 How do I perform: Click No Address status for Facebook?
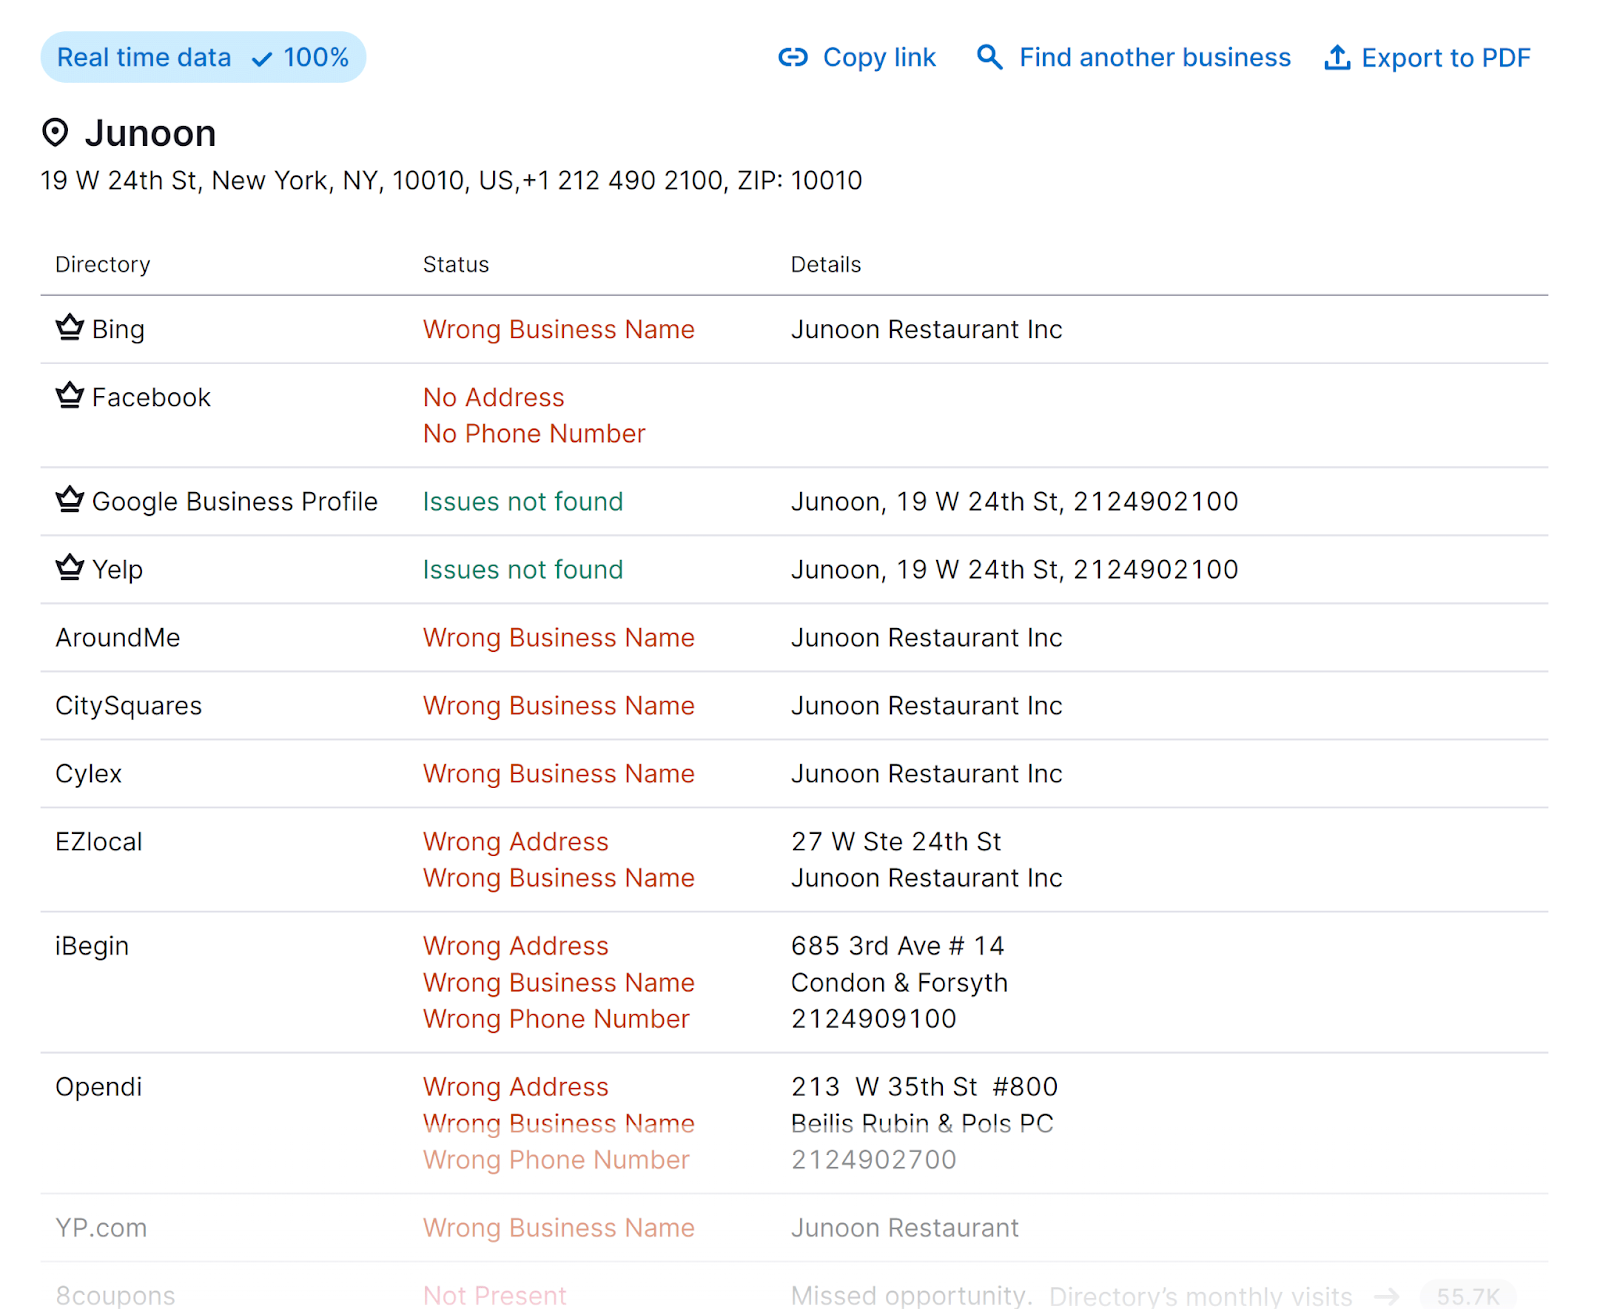tap(494, 397)
